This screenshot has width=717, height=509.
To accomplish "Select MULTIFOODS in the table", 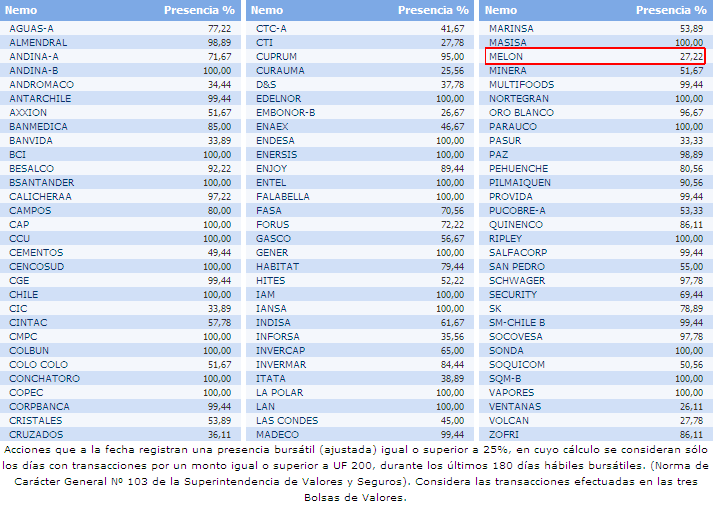I will point(521,85).
